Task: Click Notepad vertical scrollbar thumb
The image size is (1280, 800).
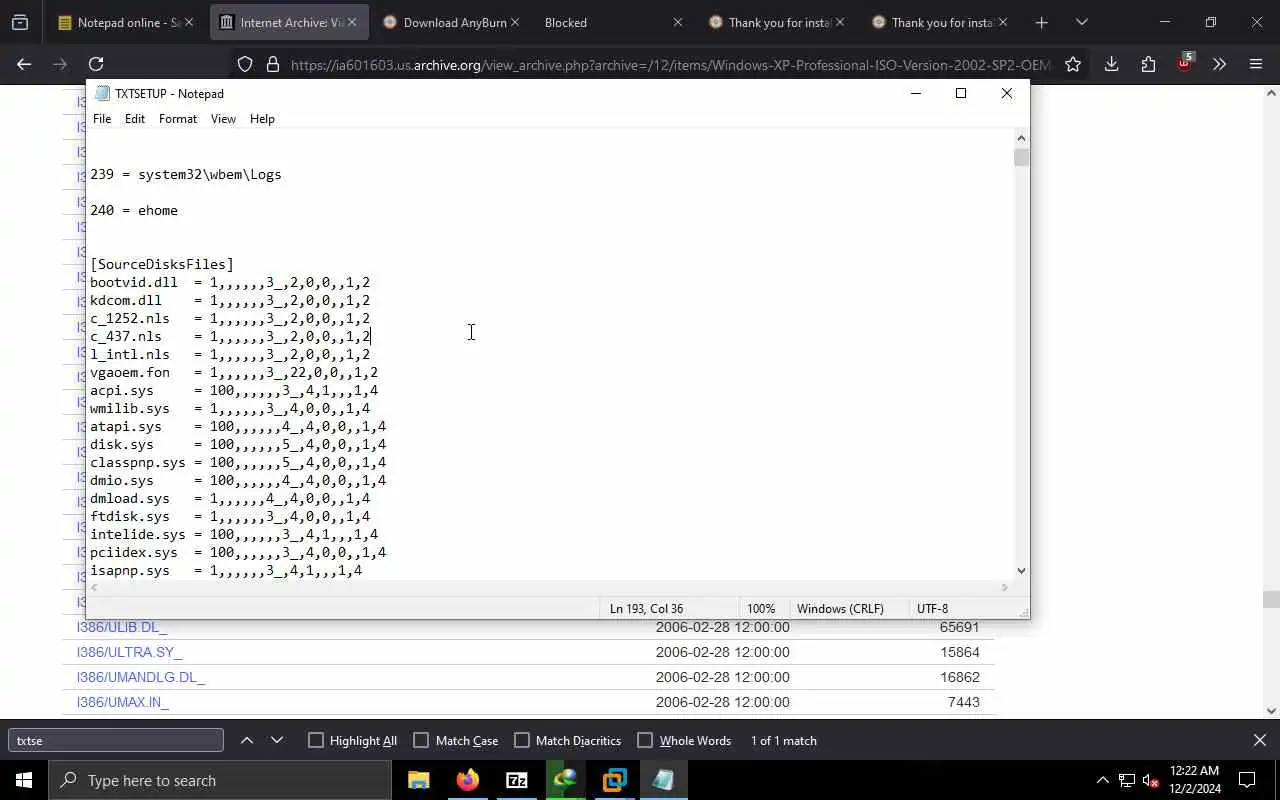Action: [x=1021, y=157]
